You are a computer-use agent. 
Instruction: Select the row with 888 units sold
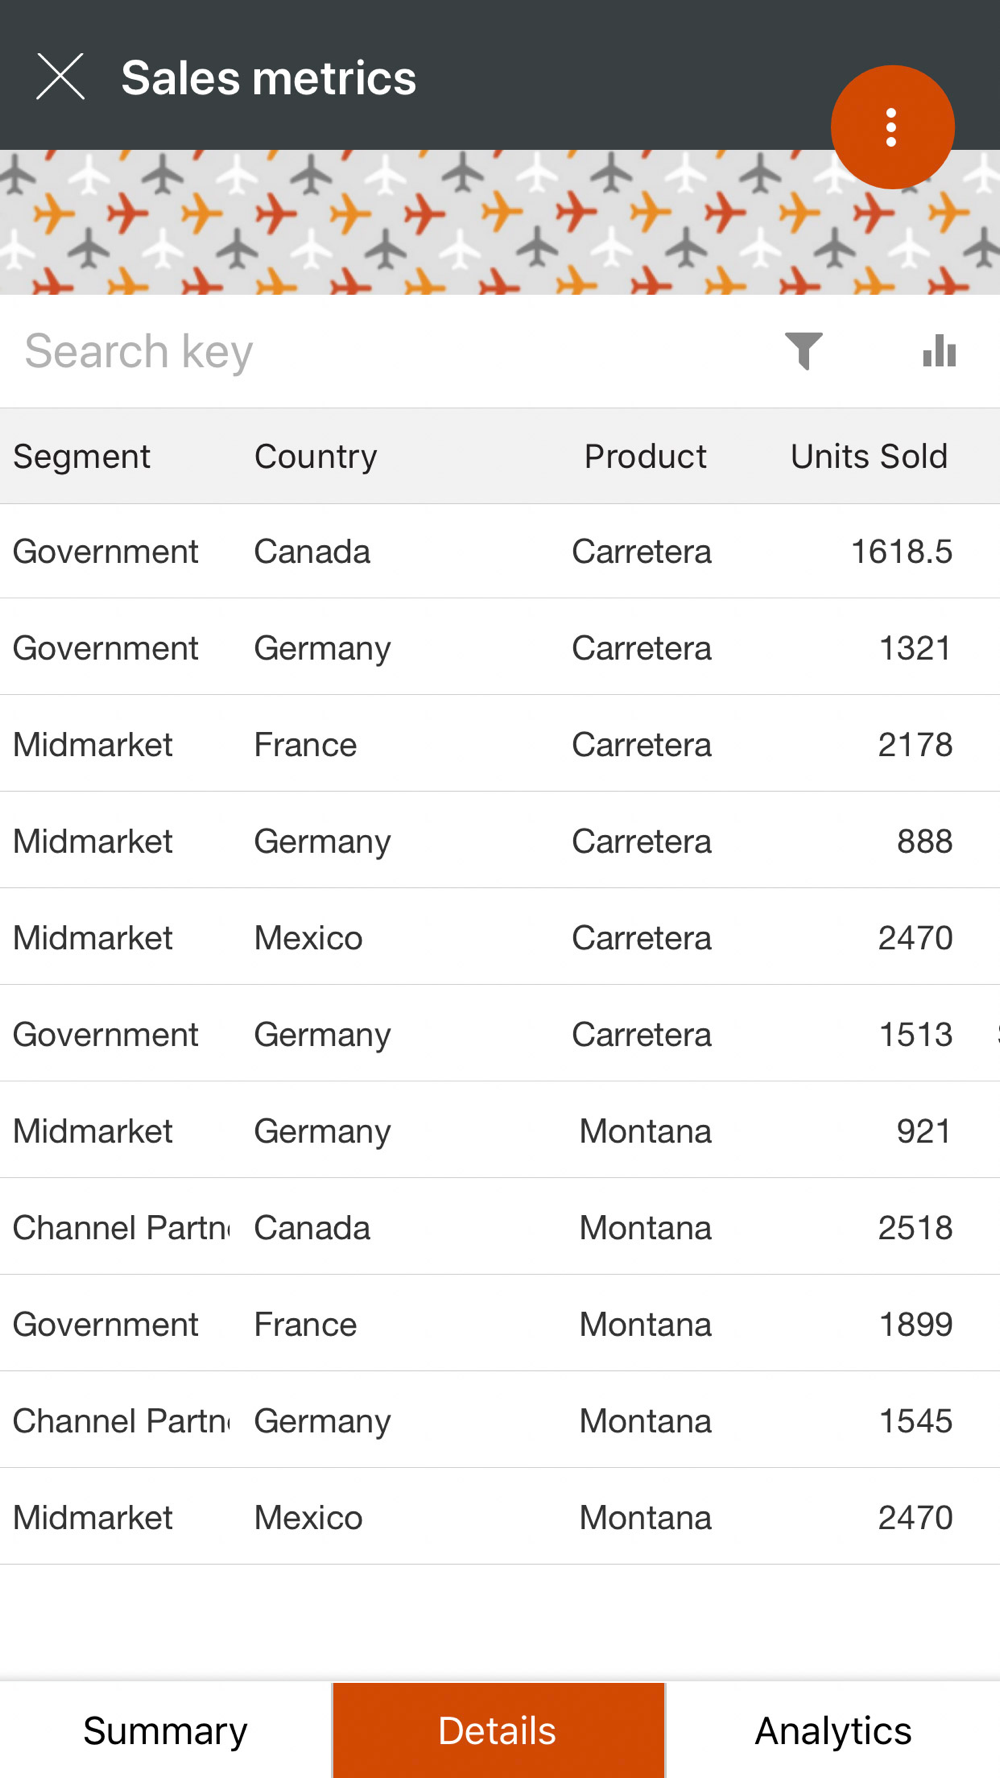pyautogui.click(x=500, y=841)
